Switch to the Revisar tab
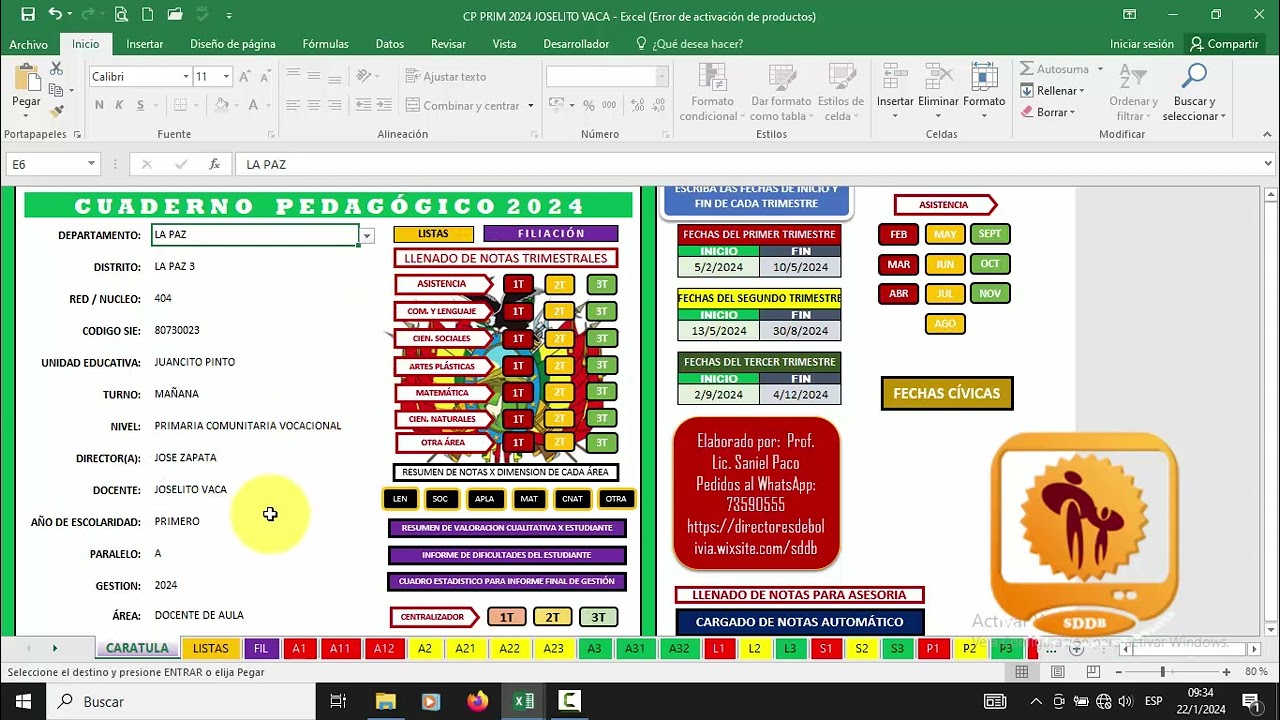This screenshot has height=720, width=1280. [448, 44]
